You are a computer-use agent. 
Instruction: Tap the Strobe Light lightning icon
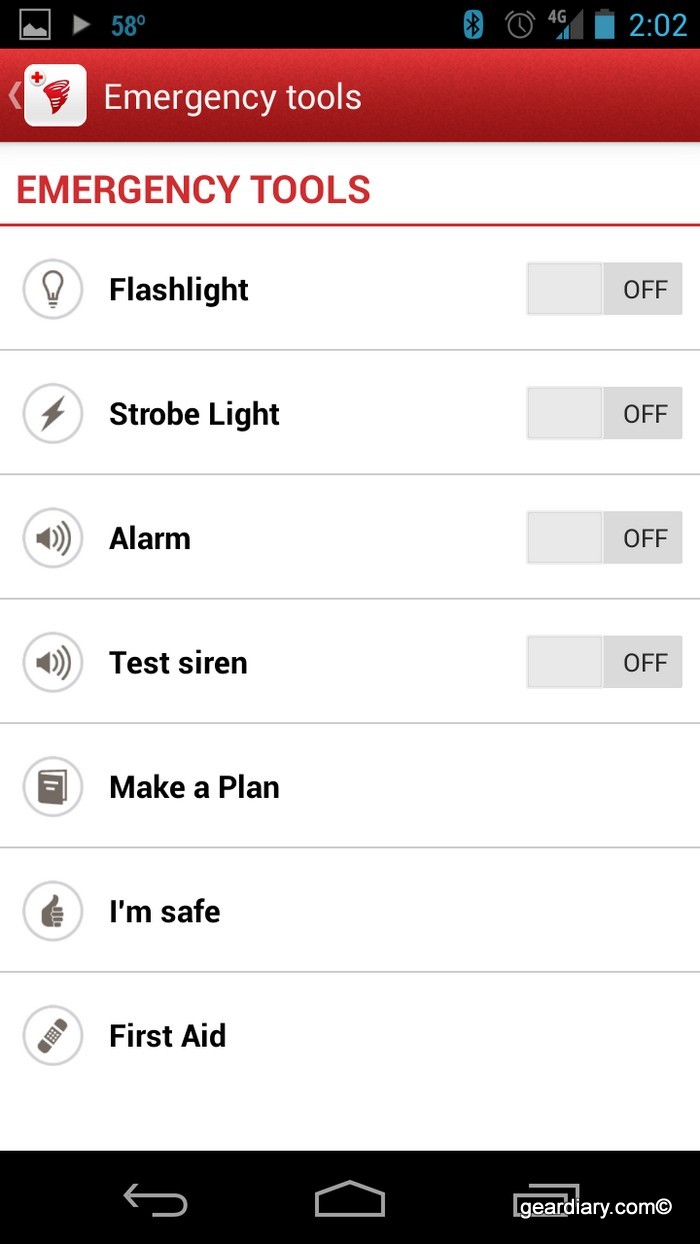click(x=52, y=413)
